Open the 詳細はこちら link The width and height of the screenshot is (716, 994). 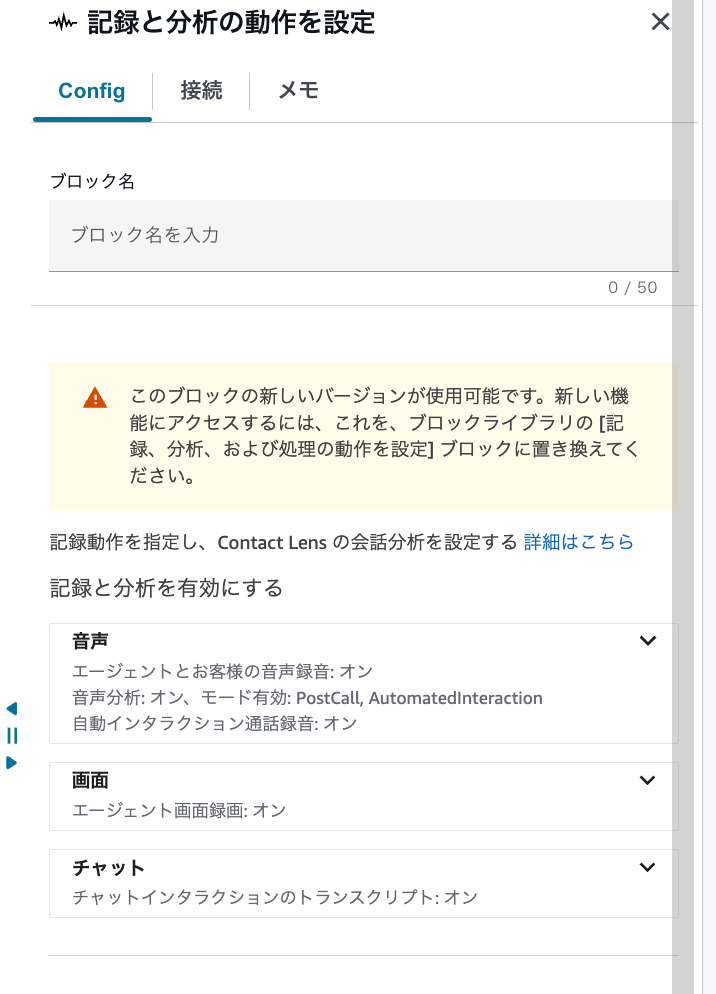(x=579, y=542)
